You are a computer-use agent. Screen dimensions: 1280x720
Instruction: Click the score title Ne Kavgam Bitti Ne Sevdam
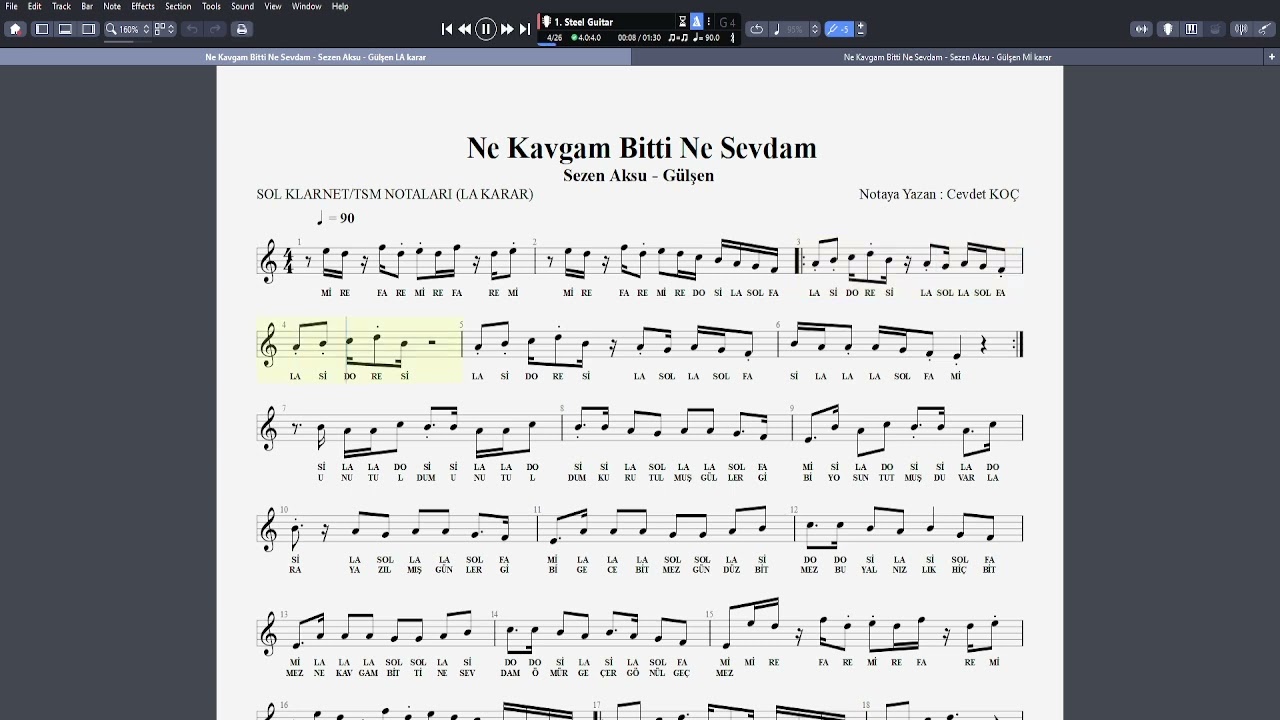pos(641,148)
